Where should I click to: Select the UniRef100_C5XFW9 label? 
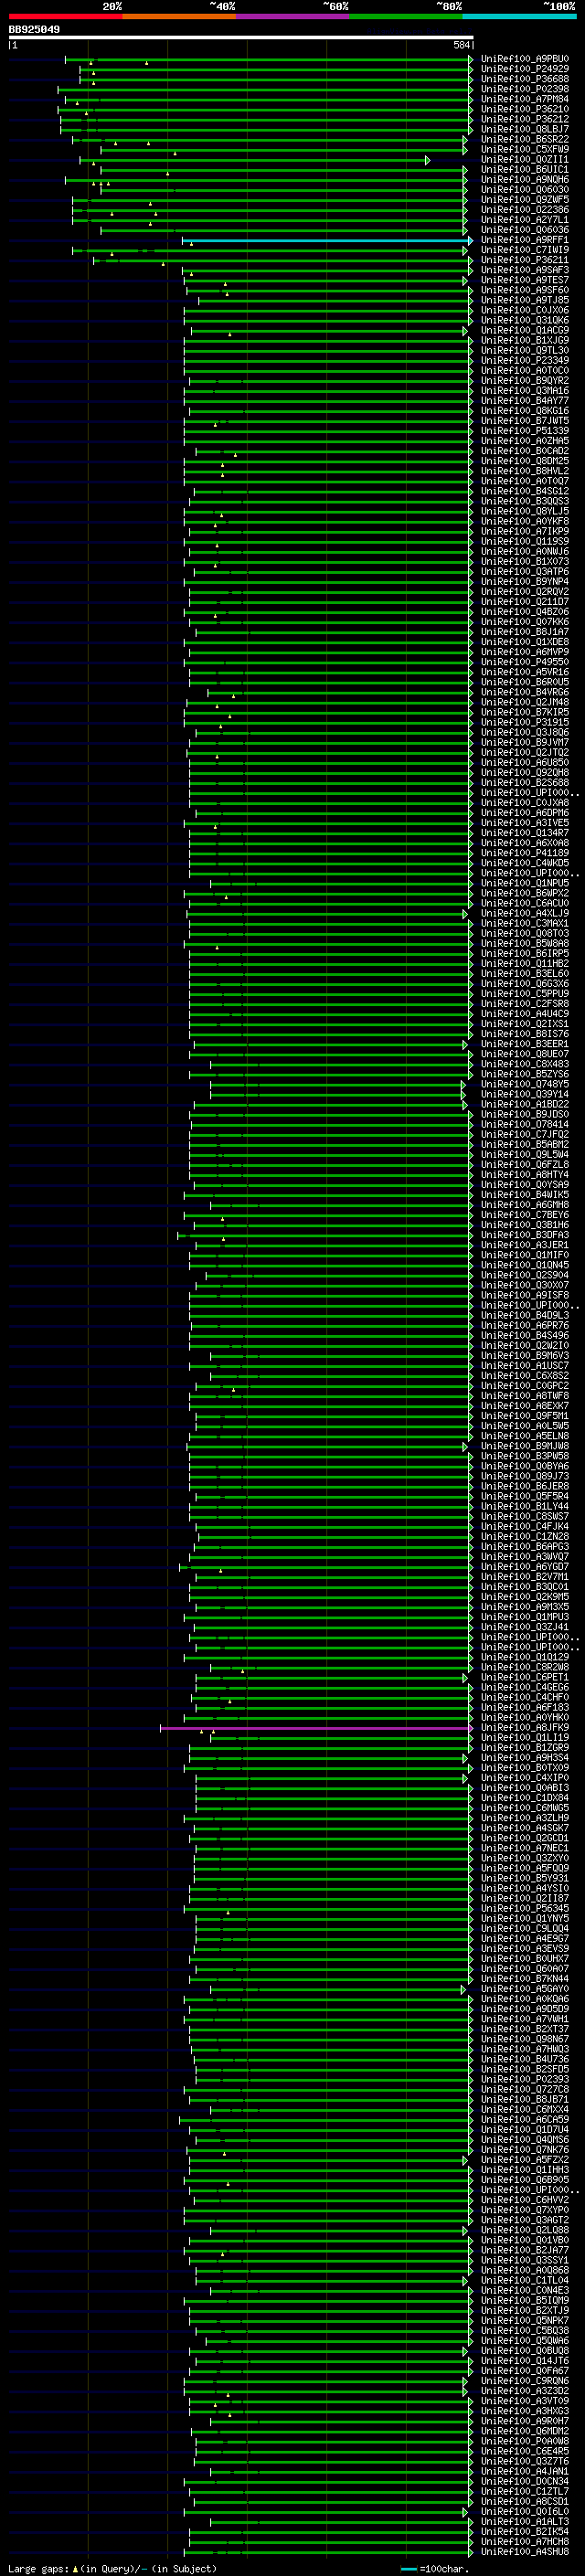[524, 149]
